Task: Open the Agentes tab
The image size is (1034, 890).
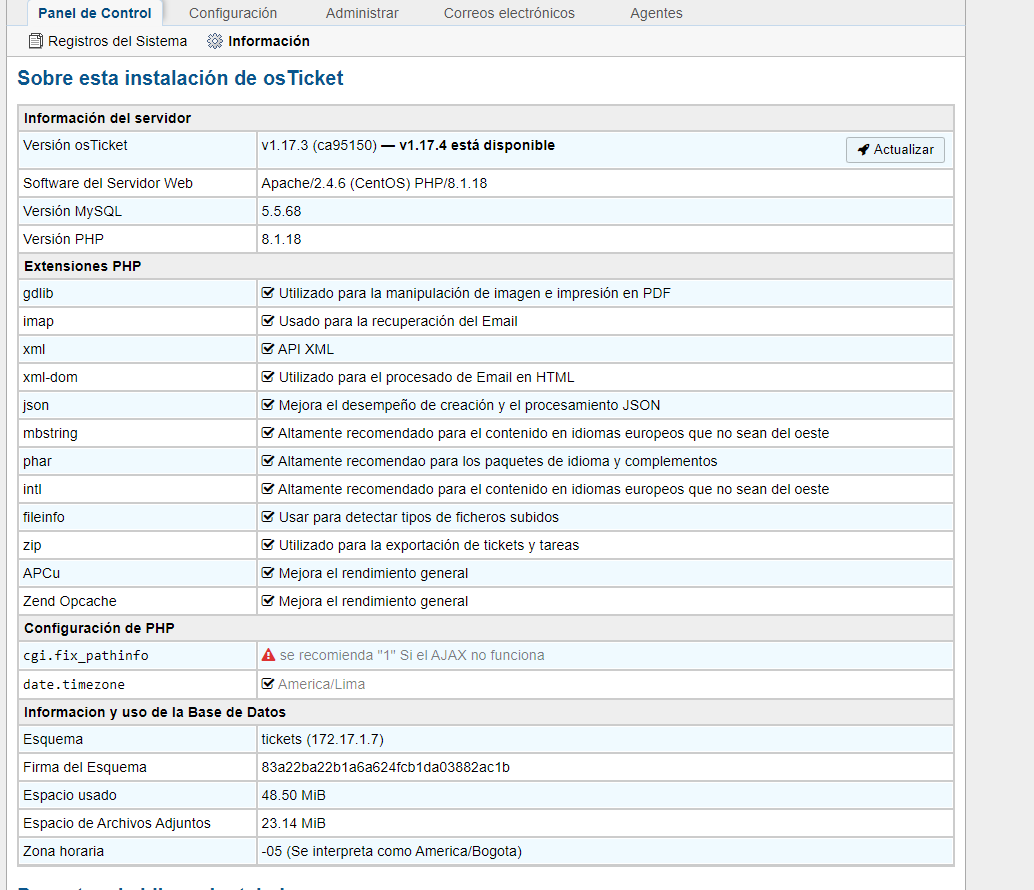Action: point(656,13)
